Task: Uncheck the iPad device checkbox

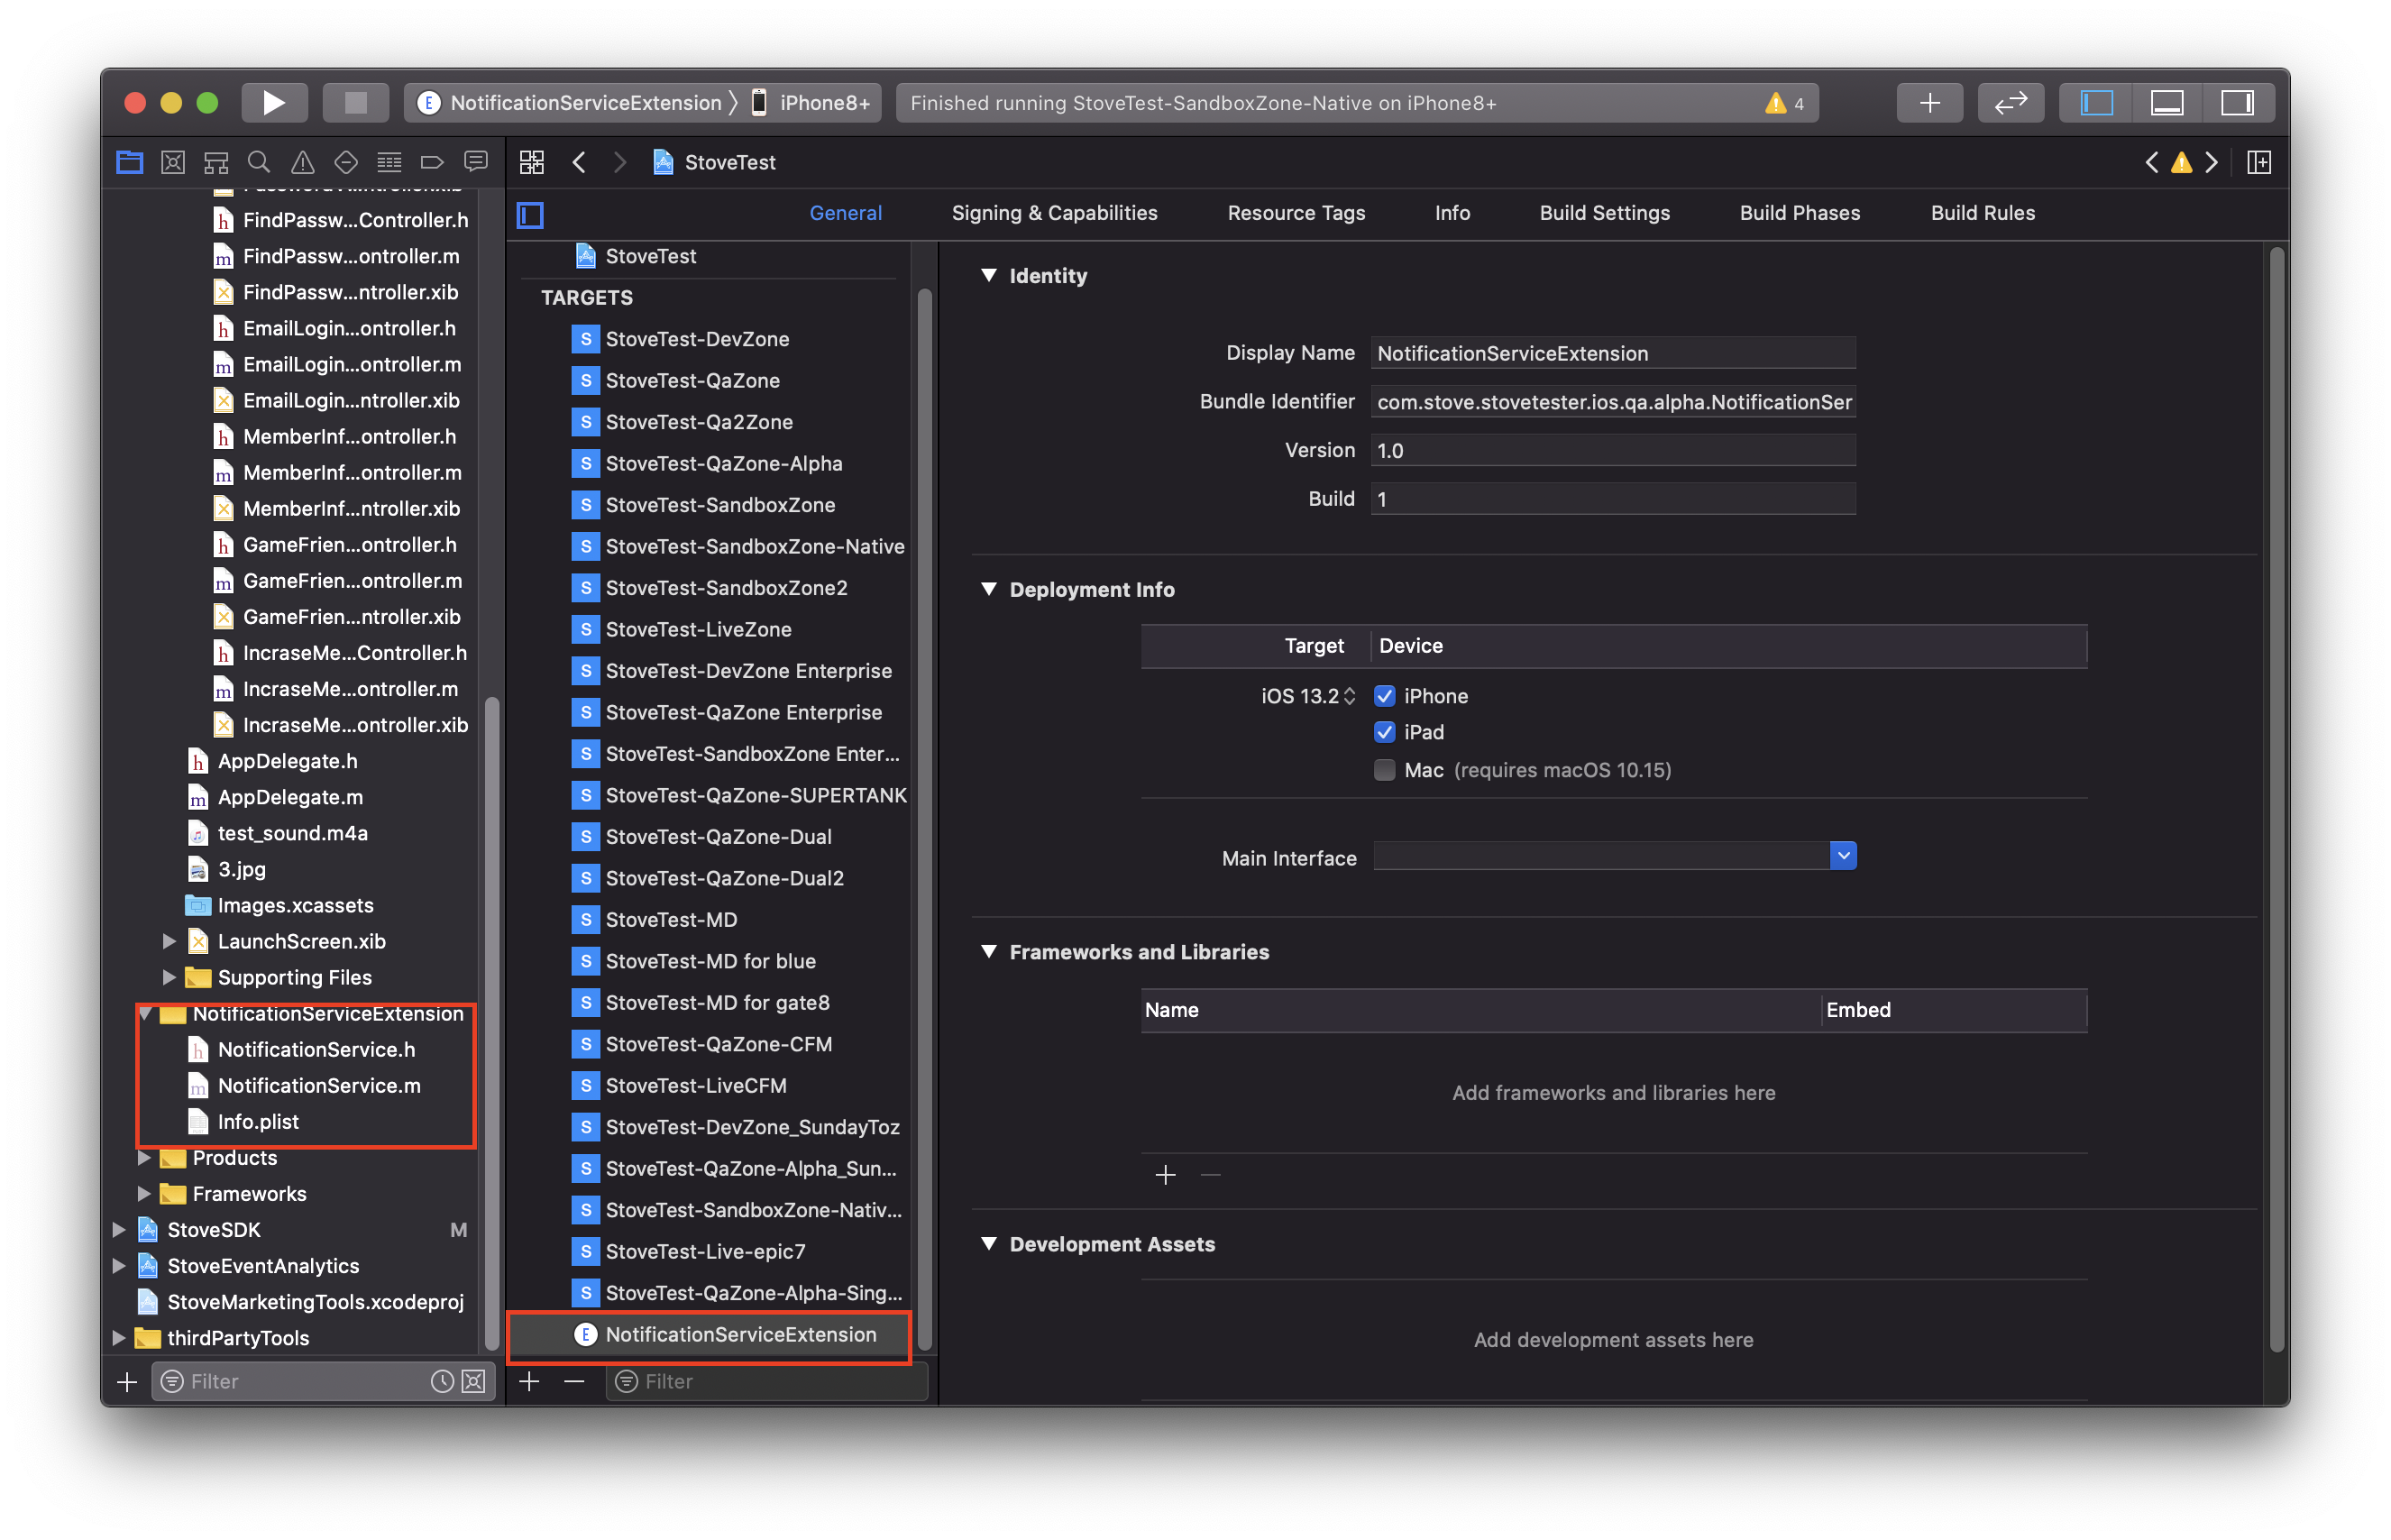Action: (1384, 732)
